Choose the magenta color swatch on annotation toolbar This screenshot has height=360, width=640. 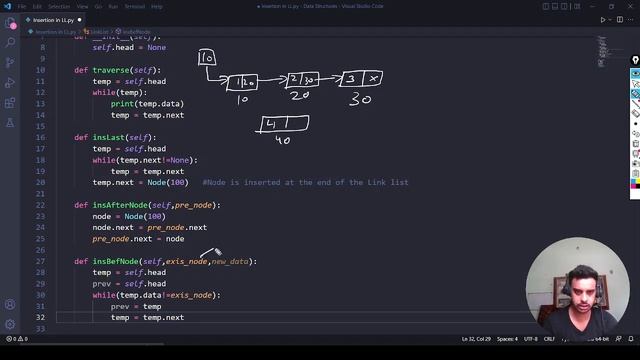(633, 186)
